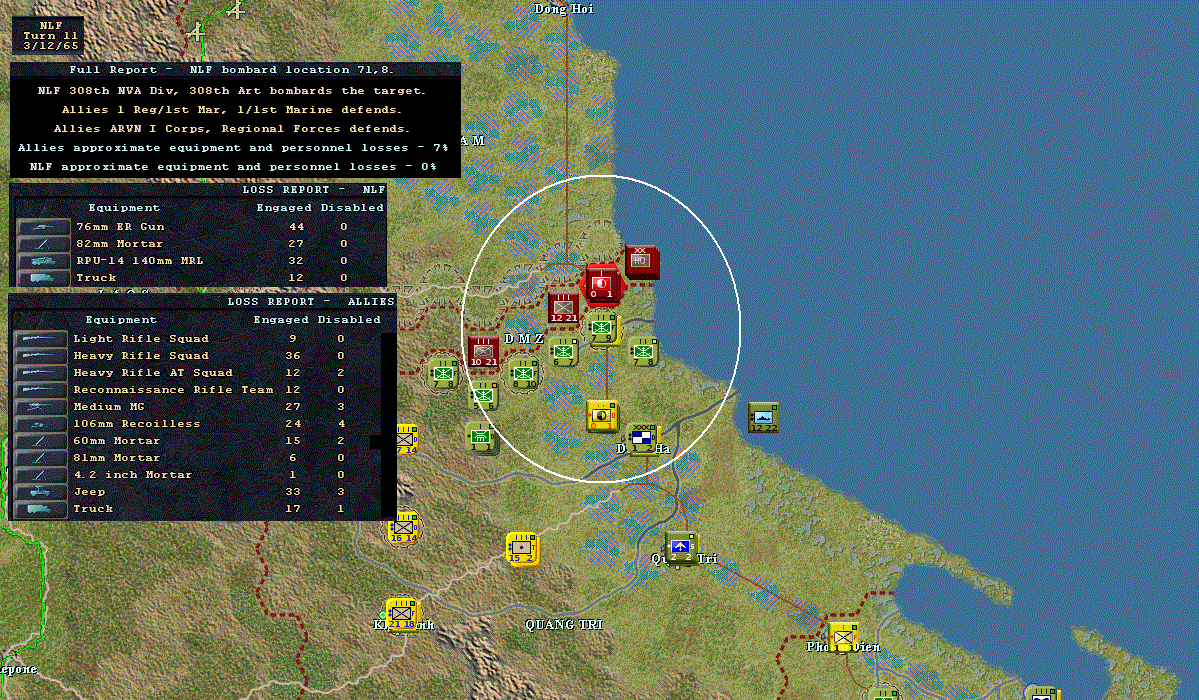Select the yellow 7-14 counter beside the report panel
Viewport: 1199px width, 700px height.
pos(407,440)
